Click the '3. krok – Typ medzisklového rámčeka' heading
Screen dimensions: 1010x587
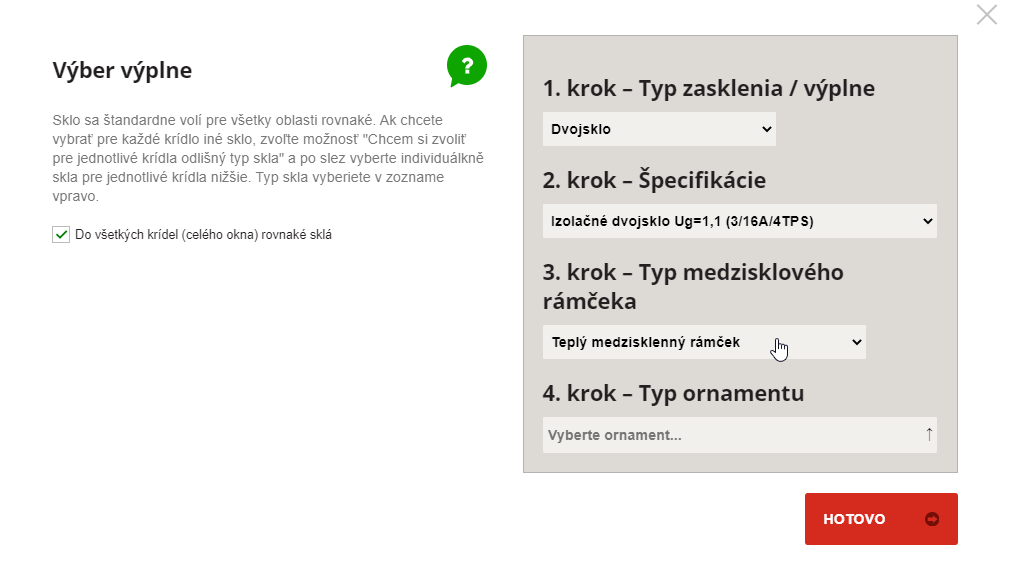(693, 286)
